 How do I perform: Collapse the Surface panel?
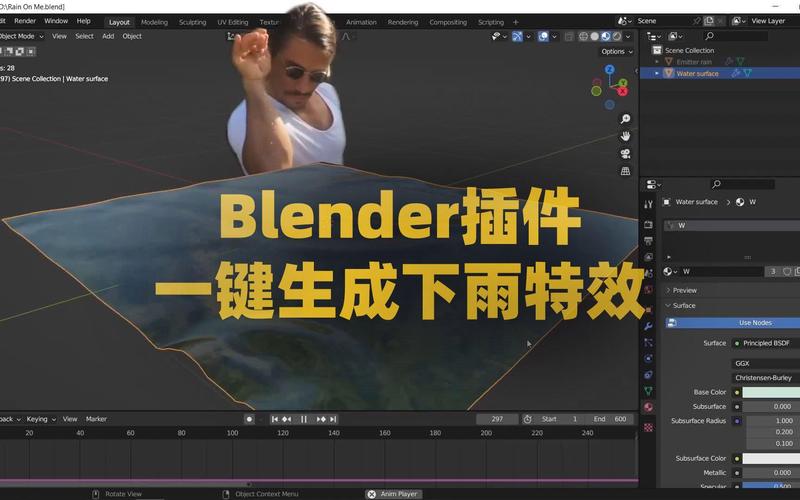point(684,306)
